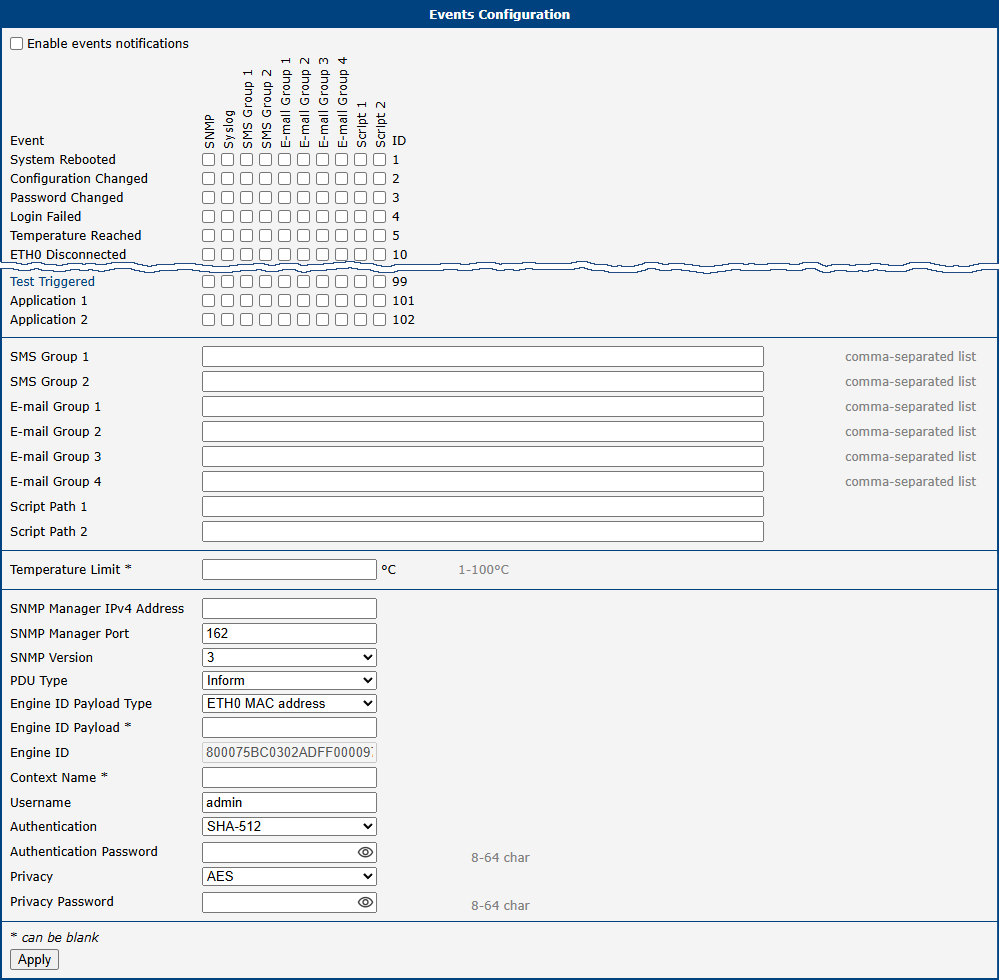Focus the E-mail Group 2 input field
This screenshot has width=999, height=980.
point(483,431)
